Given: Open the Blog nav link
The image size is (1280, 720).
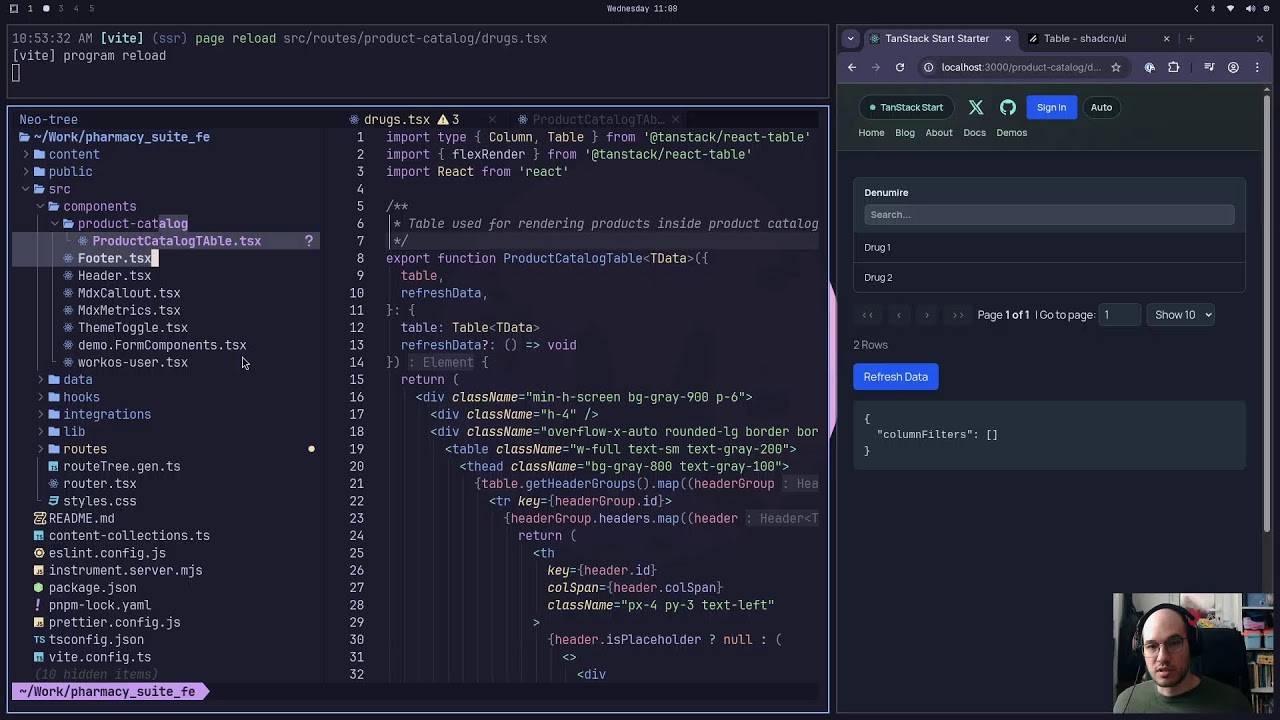Looking at the screenshot, I should [905, 132].
